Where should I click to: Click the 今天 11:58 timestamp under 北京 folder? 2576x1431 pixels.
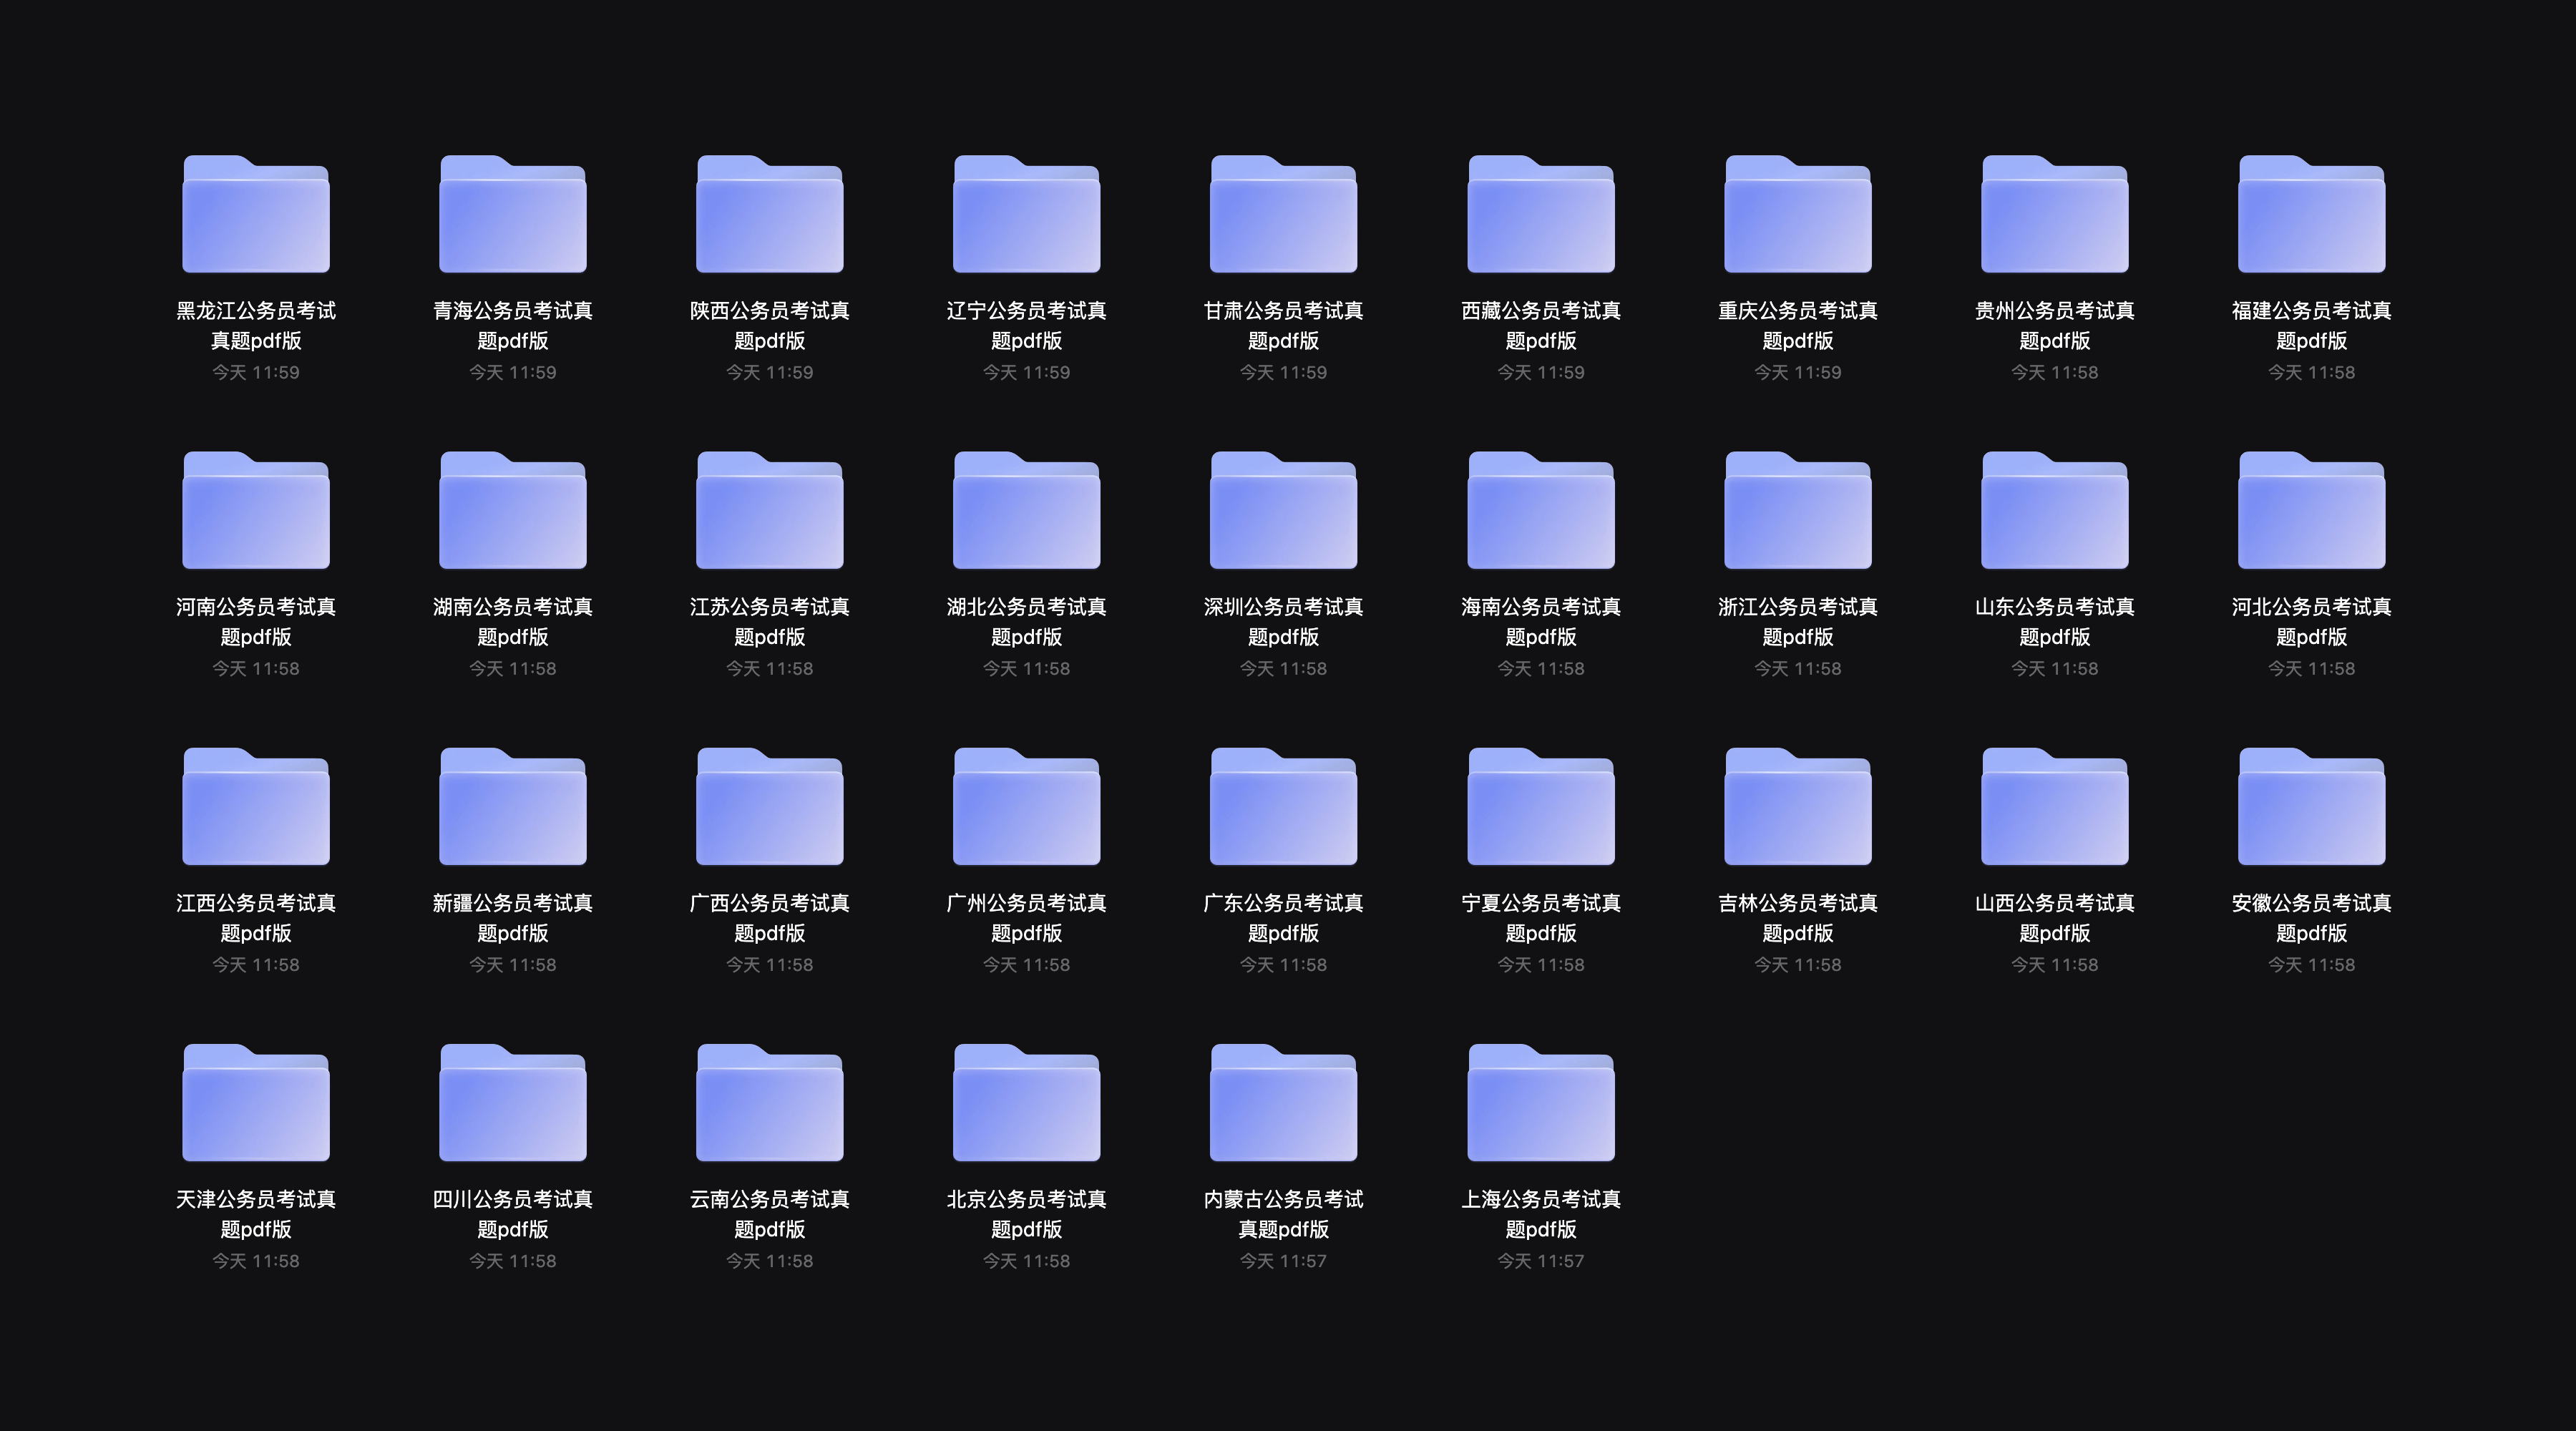coord(1027,1261)
